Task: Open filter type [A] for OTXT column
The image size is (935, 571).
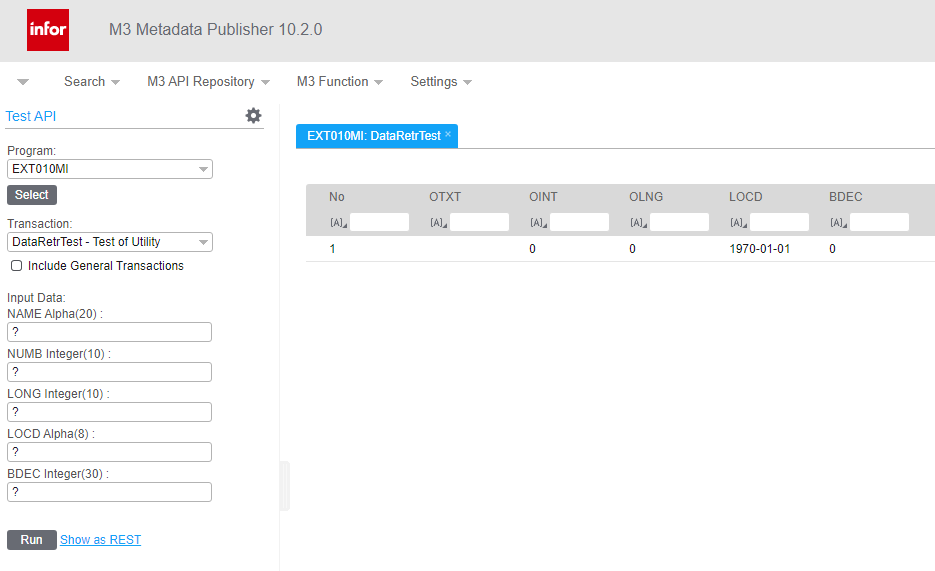Action: tap(439, 222)
